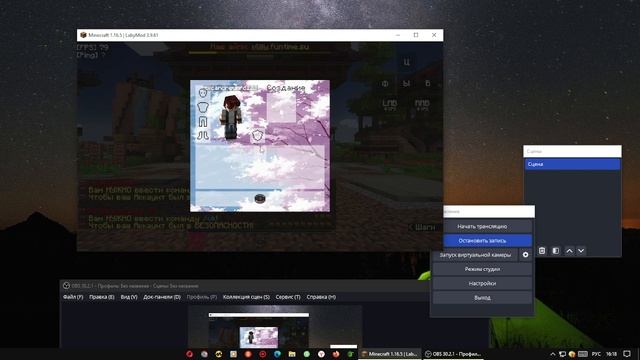
Task: Click the OBS logo in its title bar
Action: (67, 286)
